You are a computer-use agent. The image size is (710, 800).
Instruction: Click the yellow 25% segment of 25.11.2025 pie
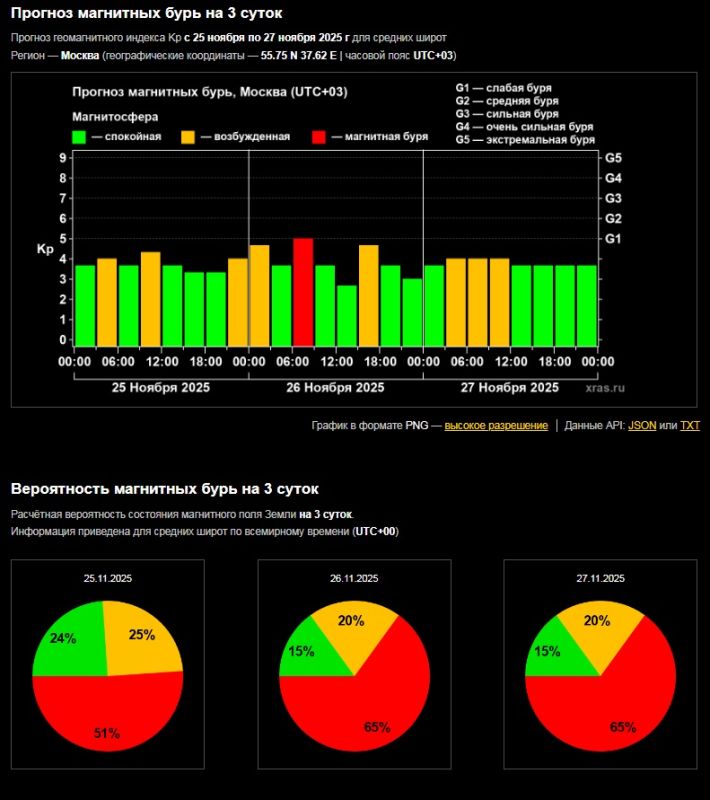click(141, 636)
